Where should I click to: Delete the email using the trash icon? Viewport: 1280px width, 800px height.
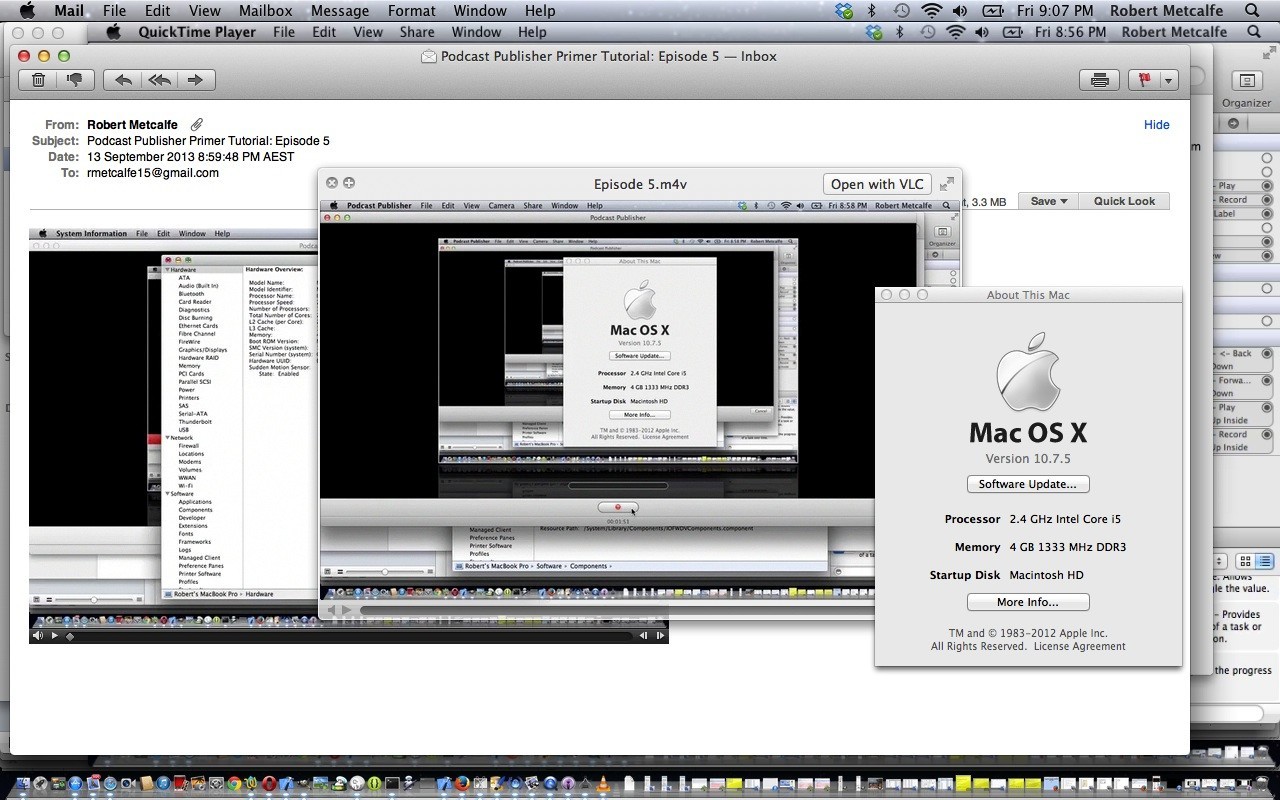click(x=38, y=79)
